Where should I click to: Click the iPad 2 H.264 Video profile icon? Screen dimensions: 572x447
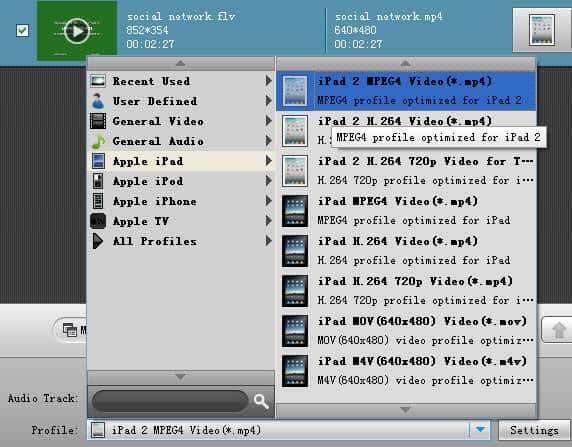coord(295,131)
